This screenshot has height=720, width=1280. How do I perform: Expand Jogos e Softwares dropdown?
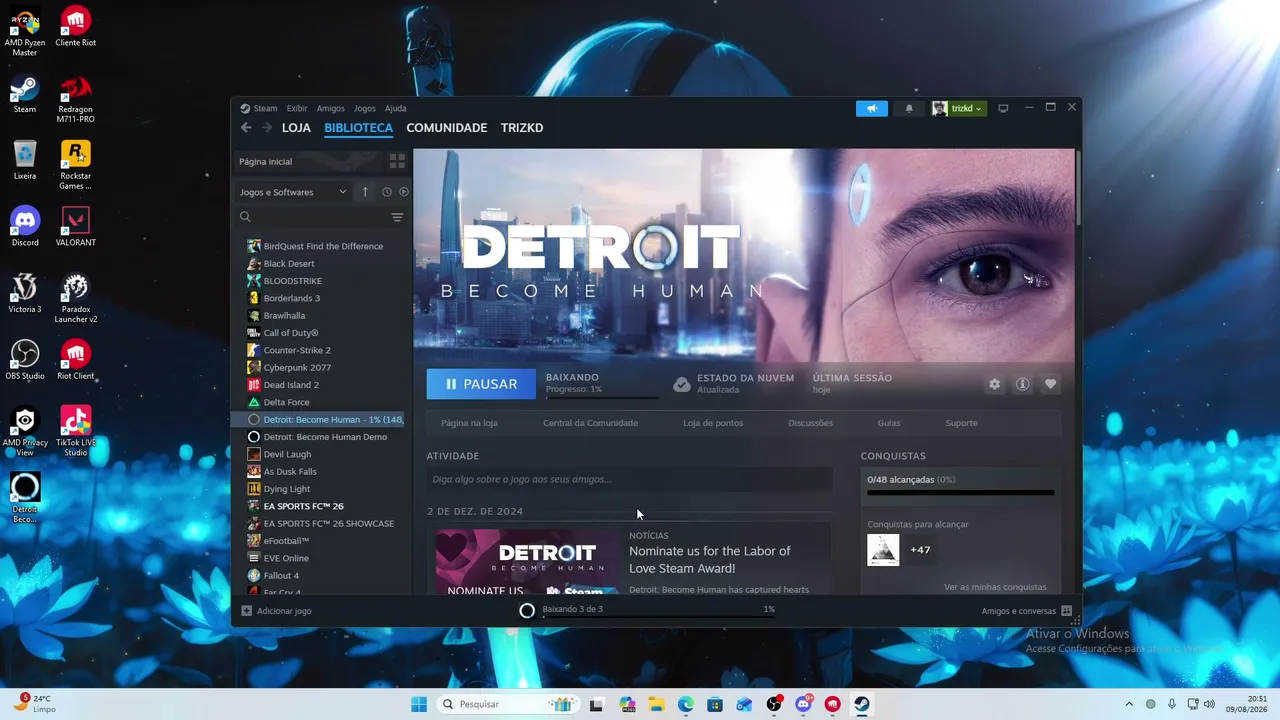coord(293,192)
